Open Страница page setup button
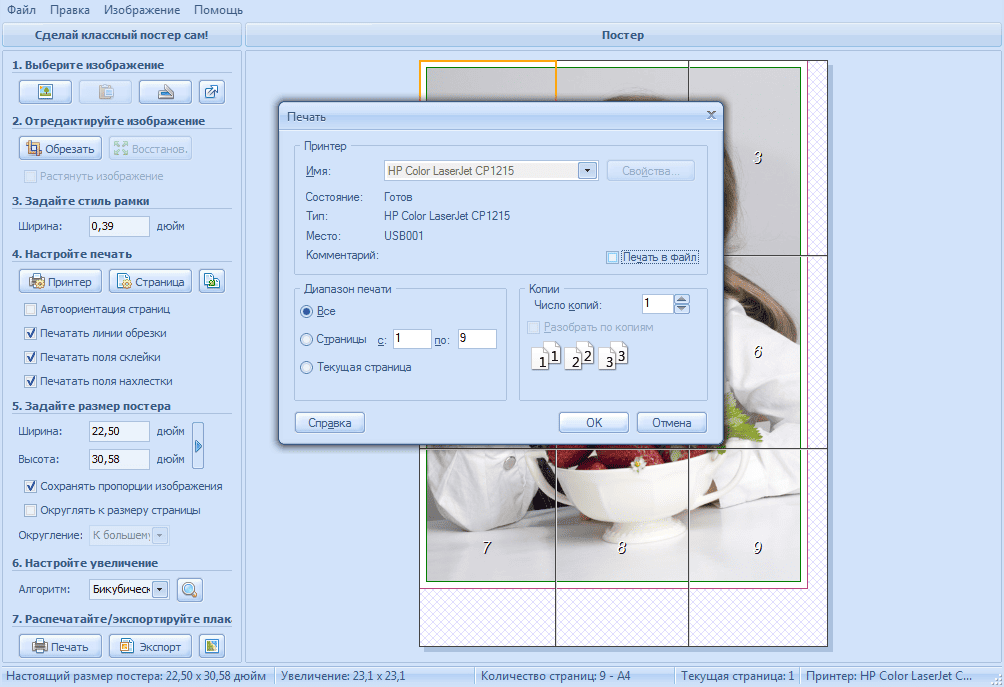 point(150,282)
